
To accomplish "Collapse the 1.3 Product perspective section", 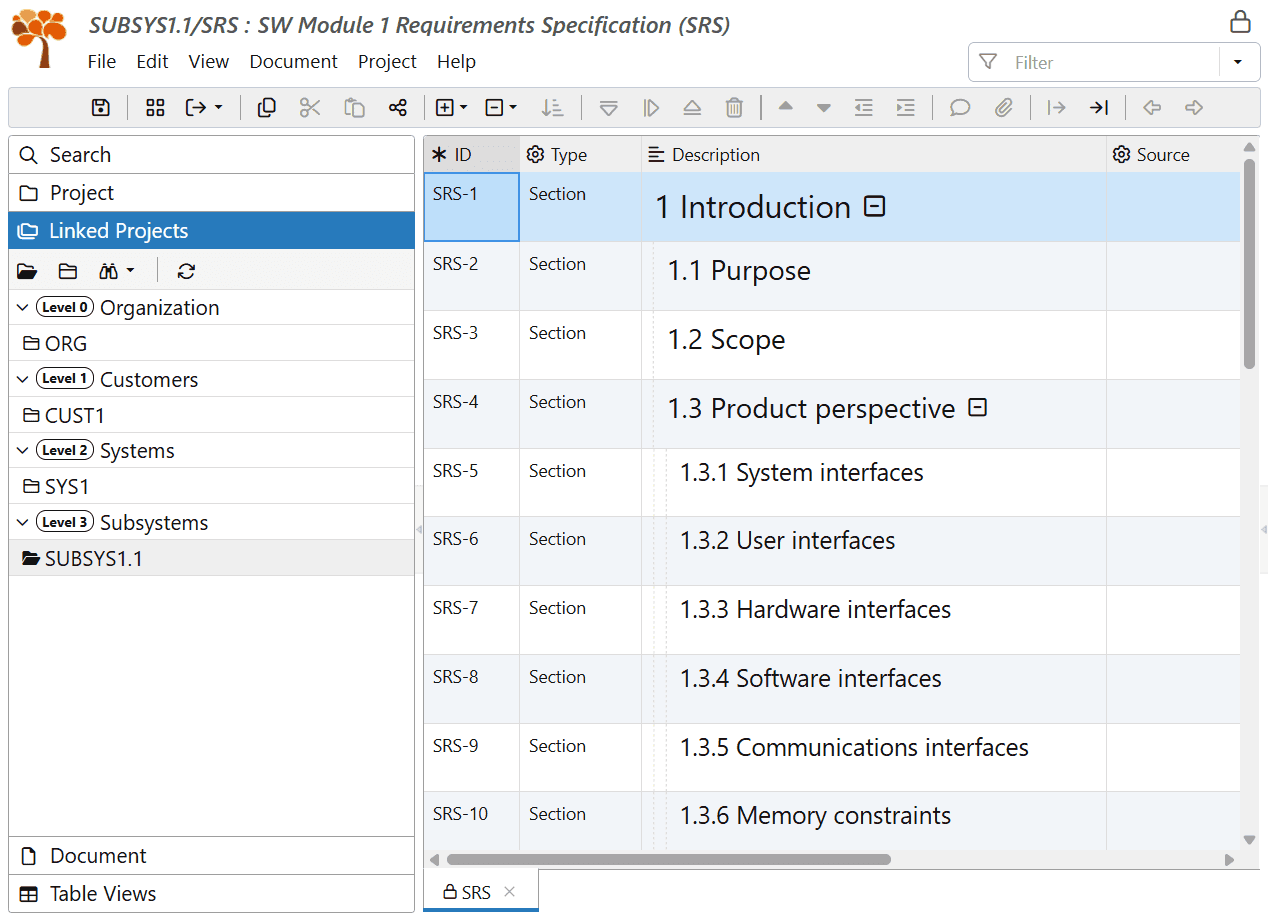I will 978,407.
